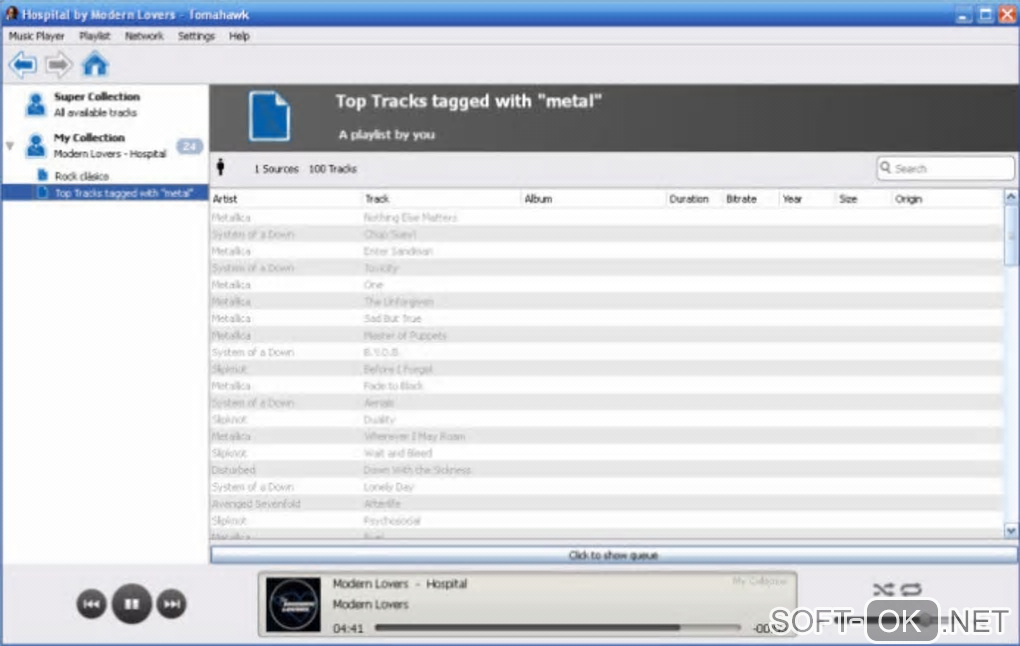Screen dimensions: 1020x646
Task: Select the track Fade to Black
Action: [x=393, y=386]
